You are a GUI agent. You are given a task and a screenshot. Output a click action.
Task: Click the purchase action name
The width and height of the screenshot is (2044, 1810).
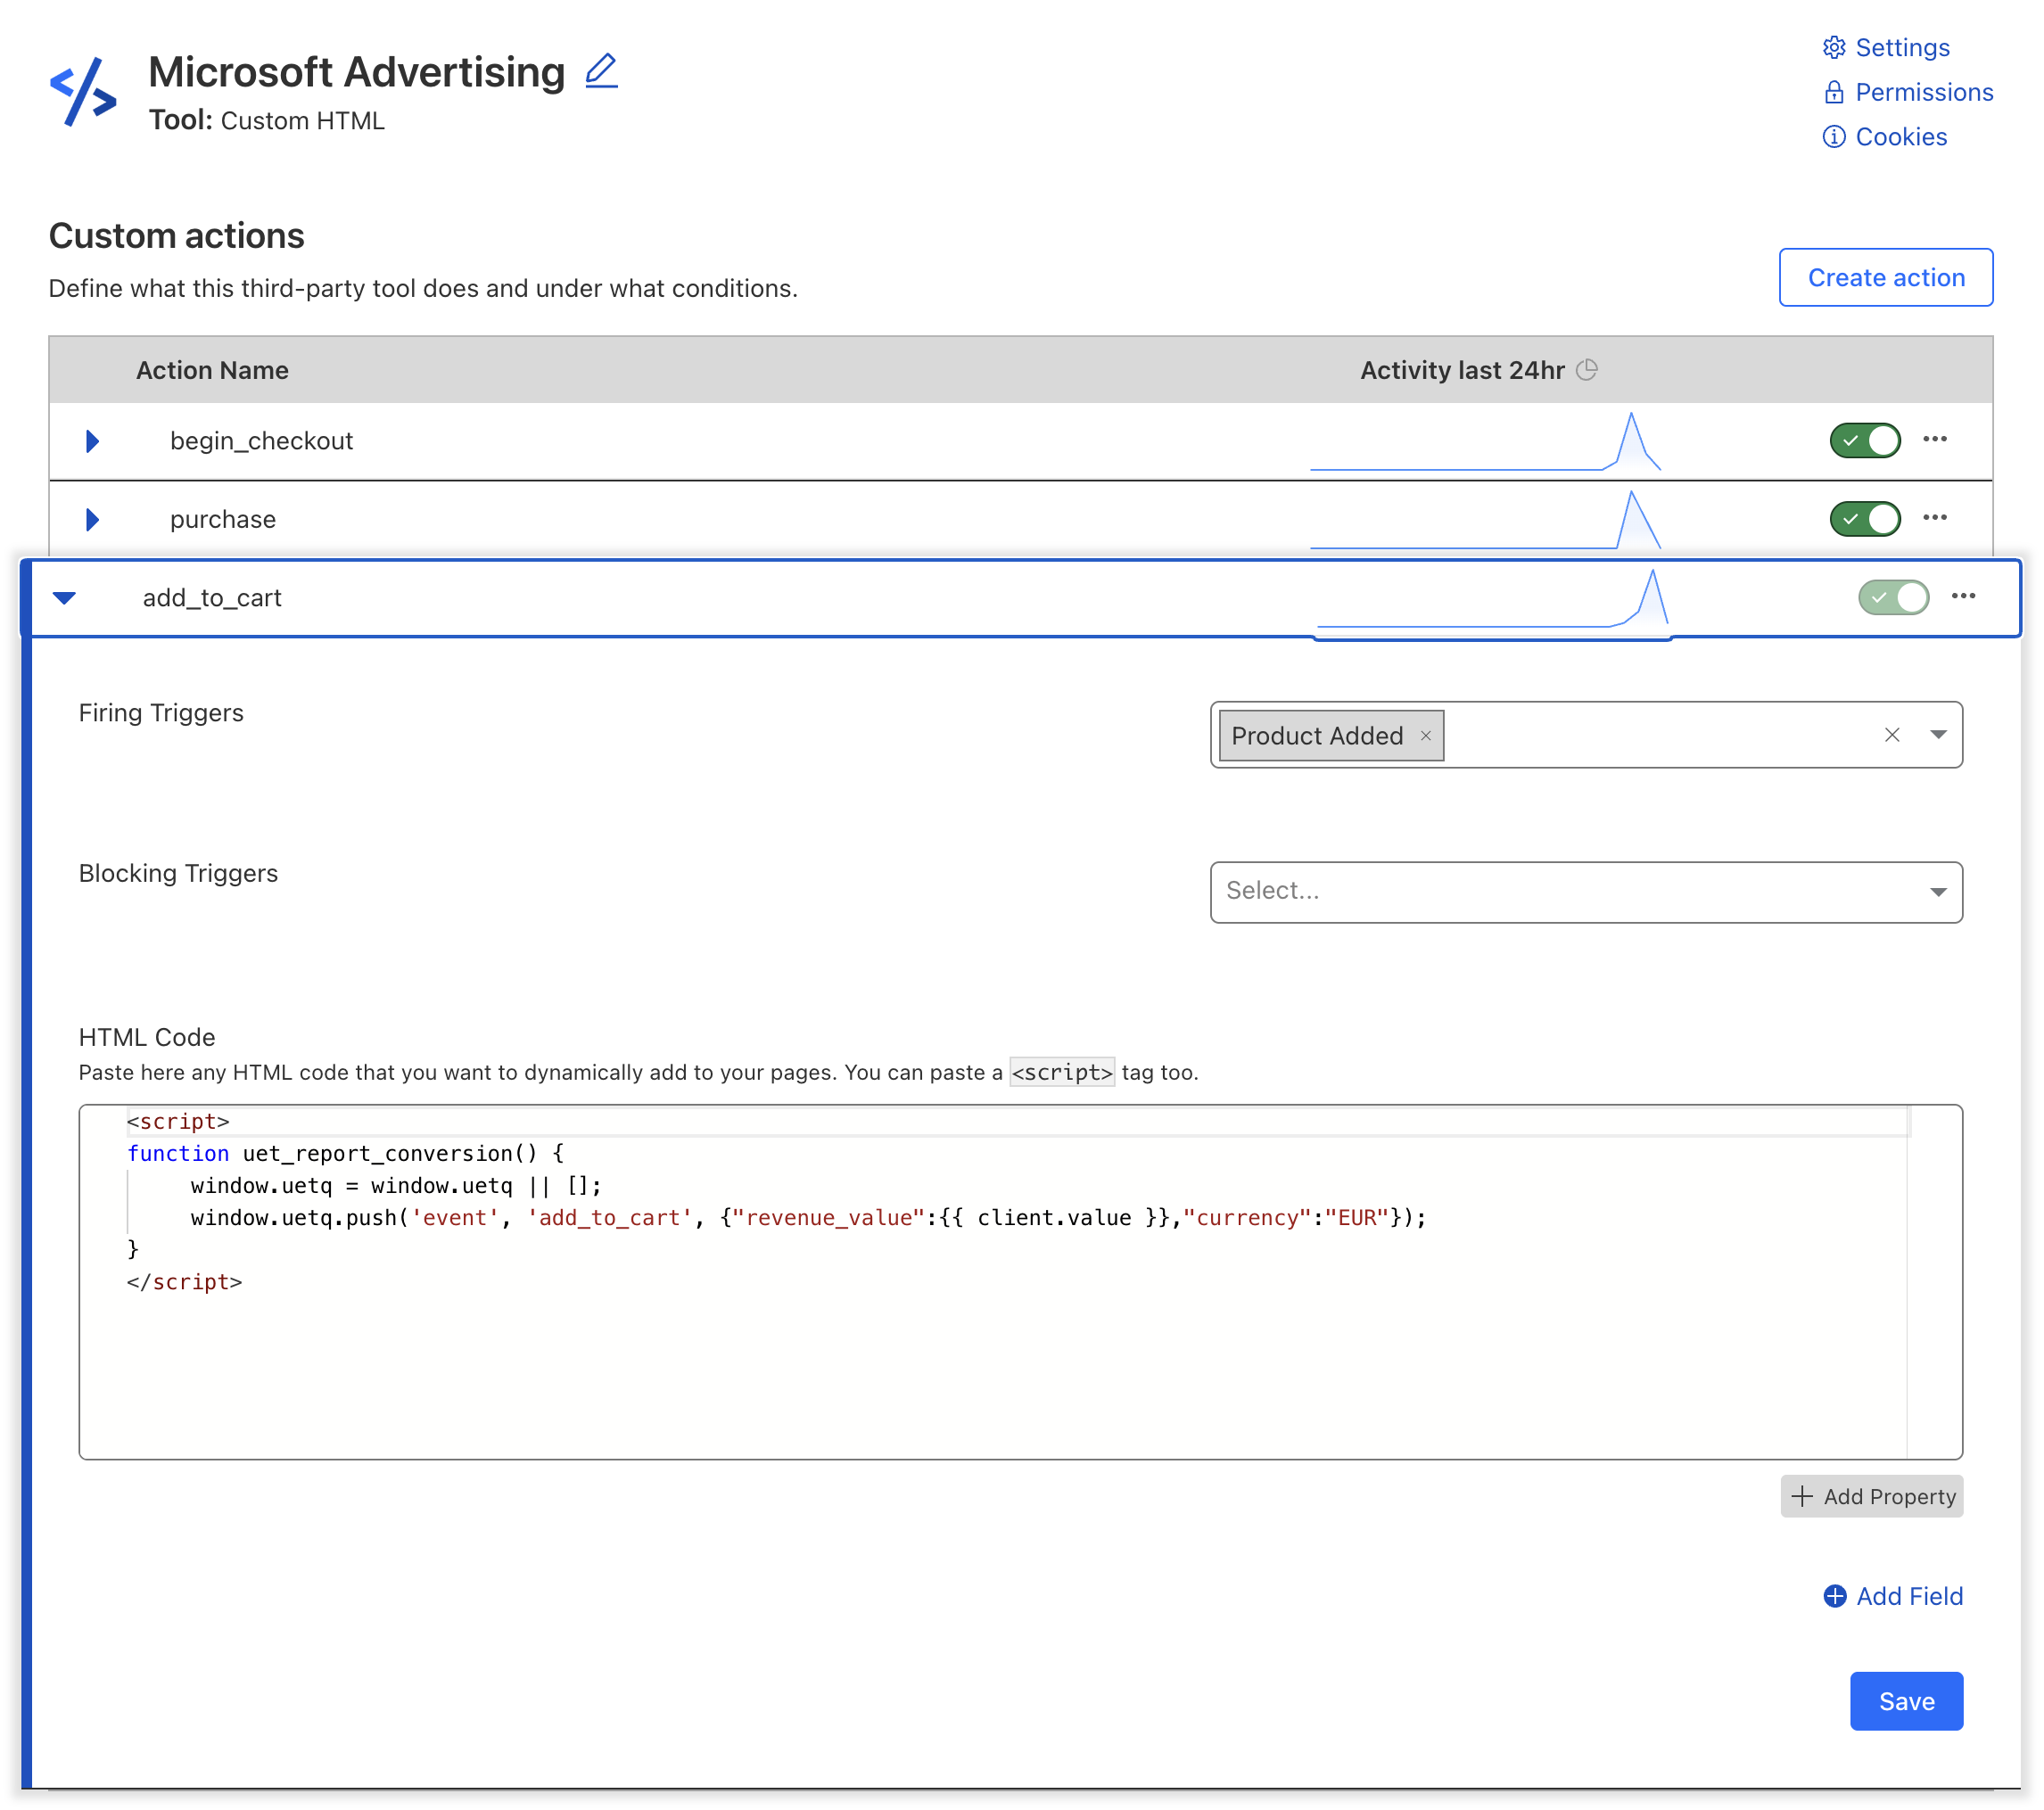[223, 519]
